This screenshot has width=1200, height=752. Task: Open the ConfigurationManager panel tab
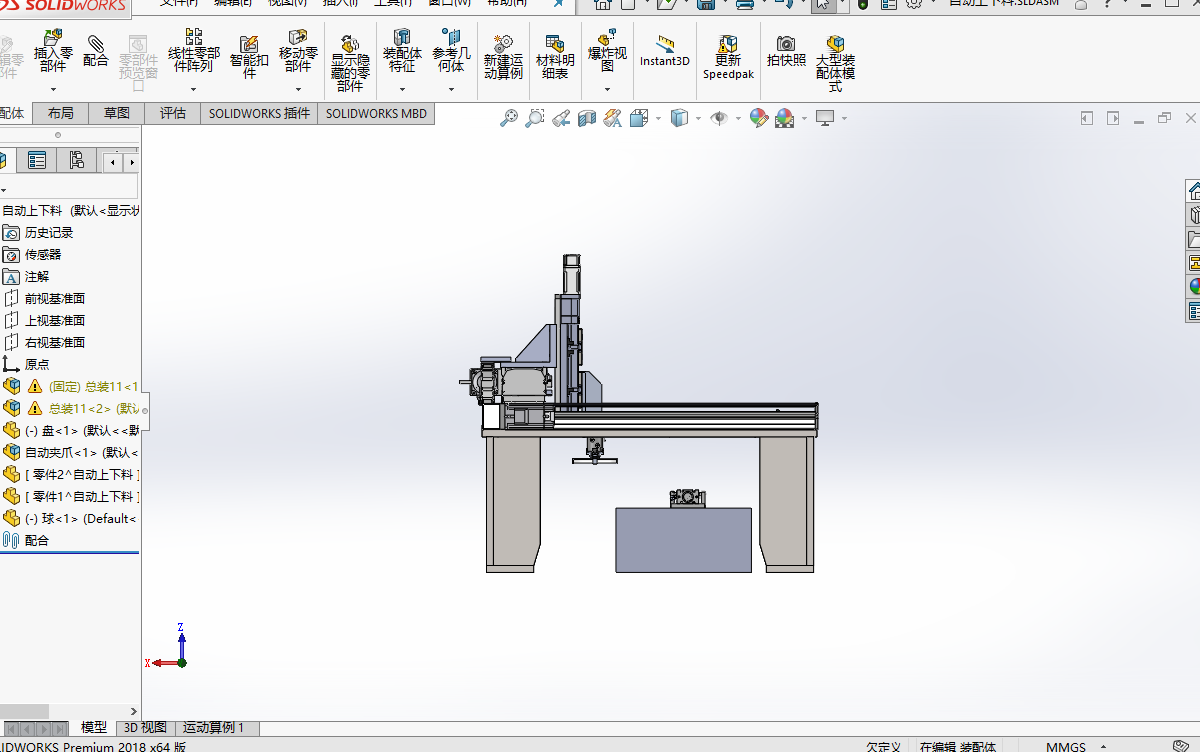click(x=76, y=160)
